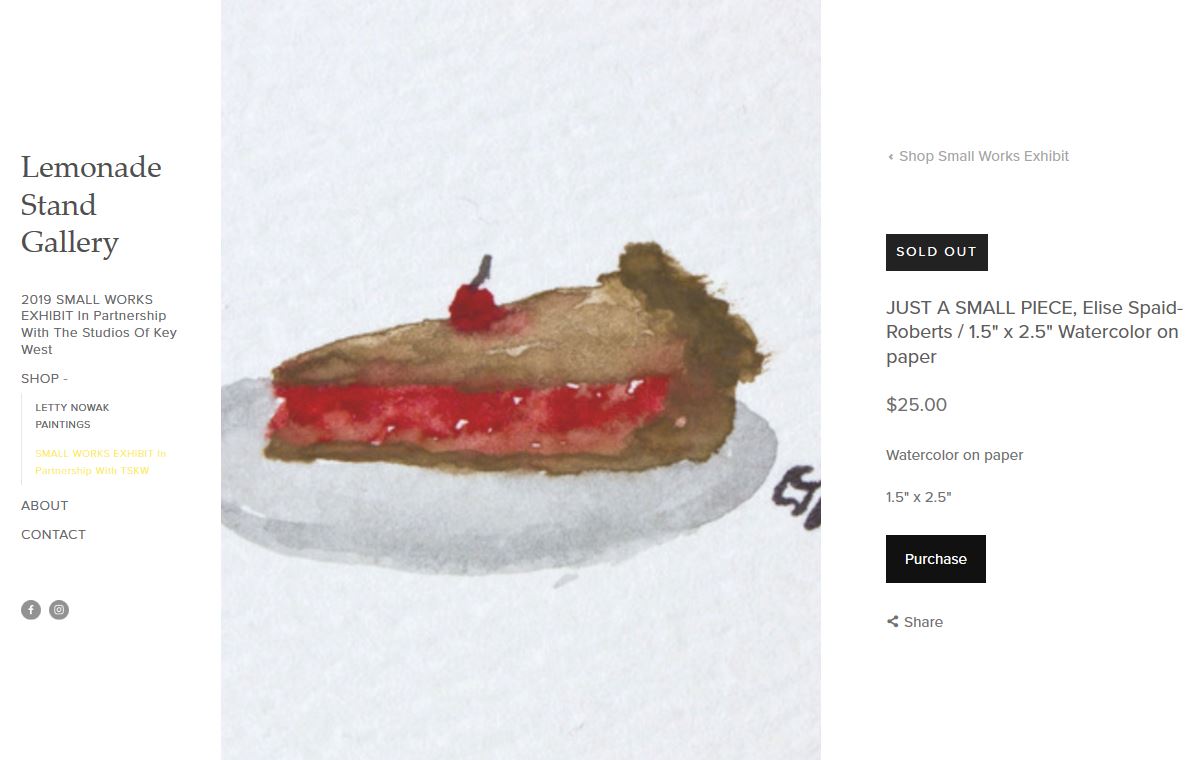Open 2019 Small Works Exhibit page
Viewport: 1201px width, 760px height.
coord(99,324)
